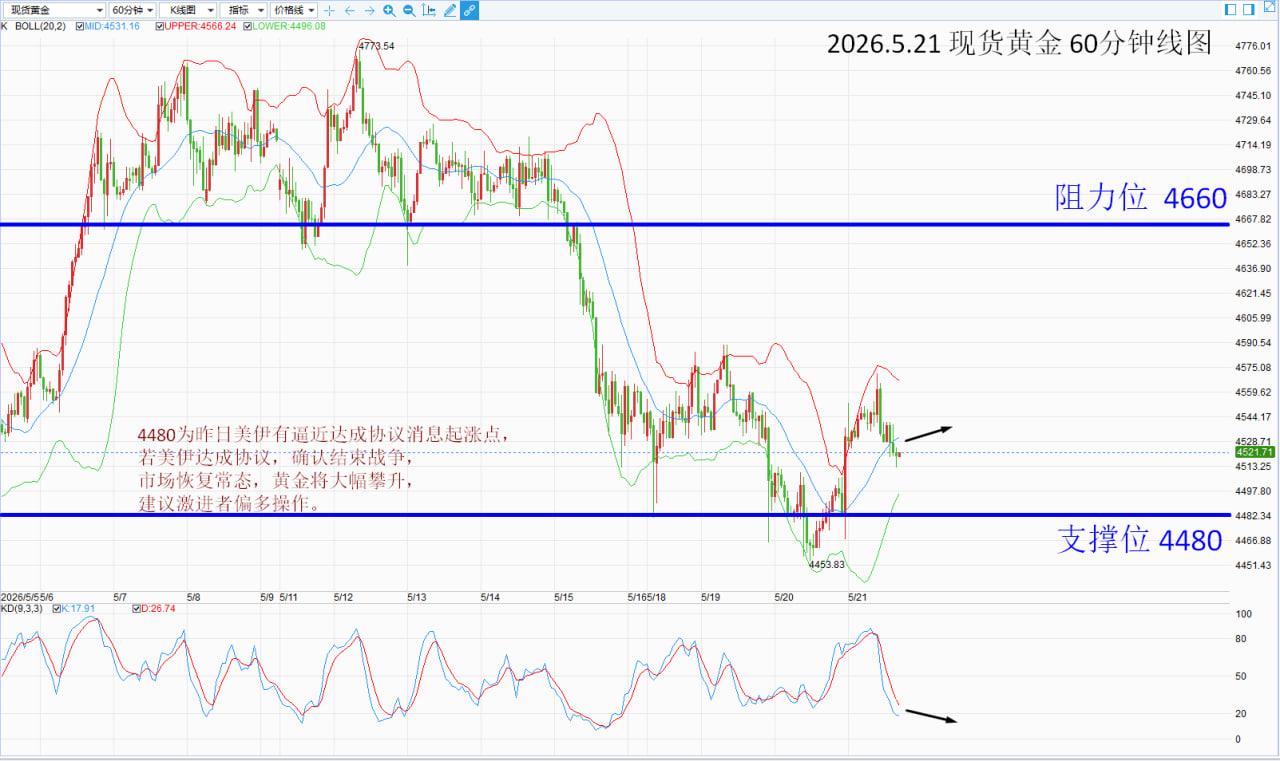Screen dimensions: 1280x761
Task: Open the pencil drawing tool
Action: (x=450, y=10)
